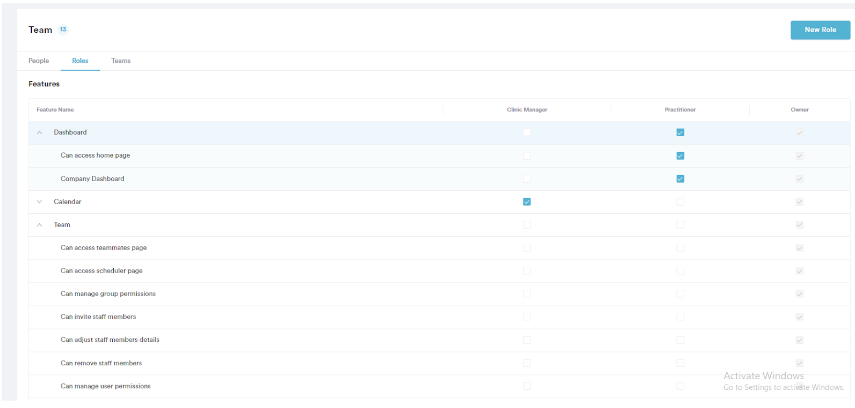Collapse the Team feature group
This screenshot has height=408, width=855.
40,225
